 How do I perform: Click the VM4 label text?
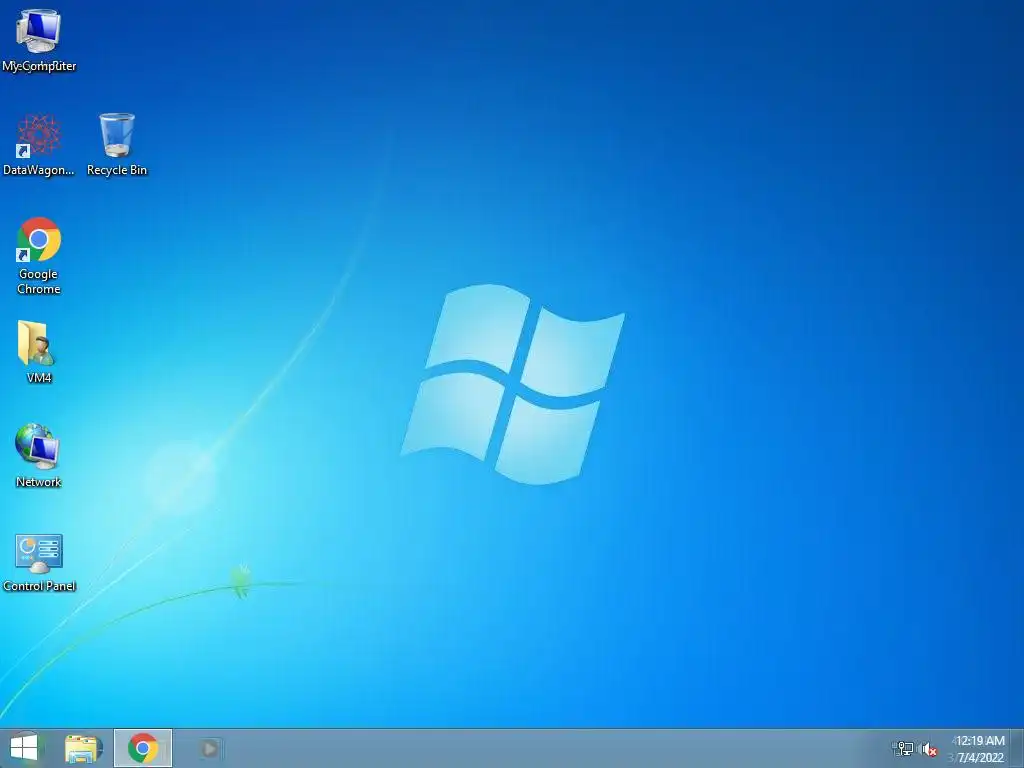pos(39,377)
